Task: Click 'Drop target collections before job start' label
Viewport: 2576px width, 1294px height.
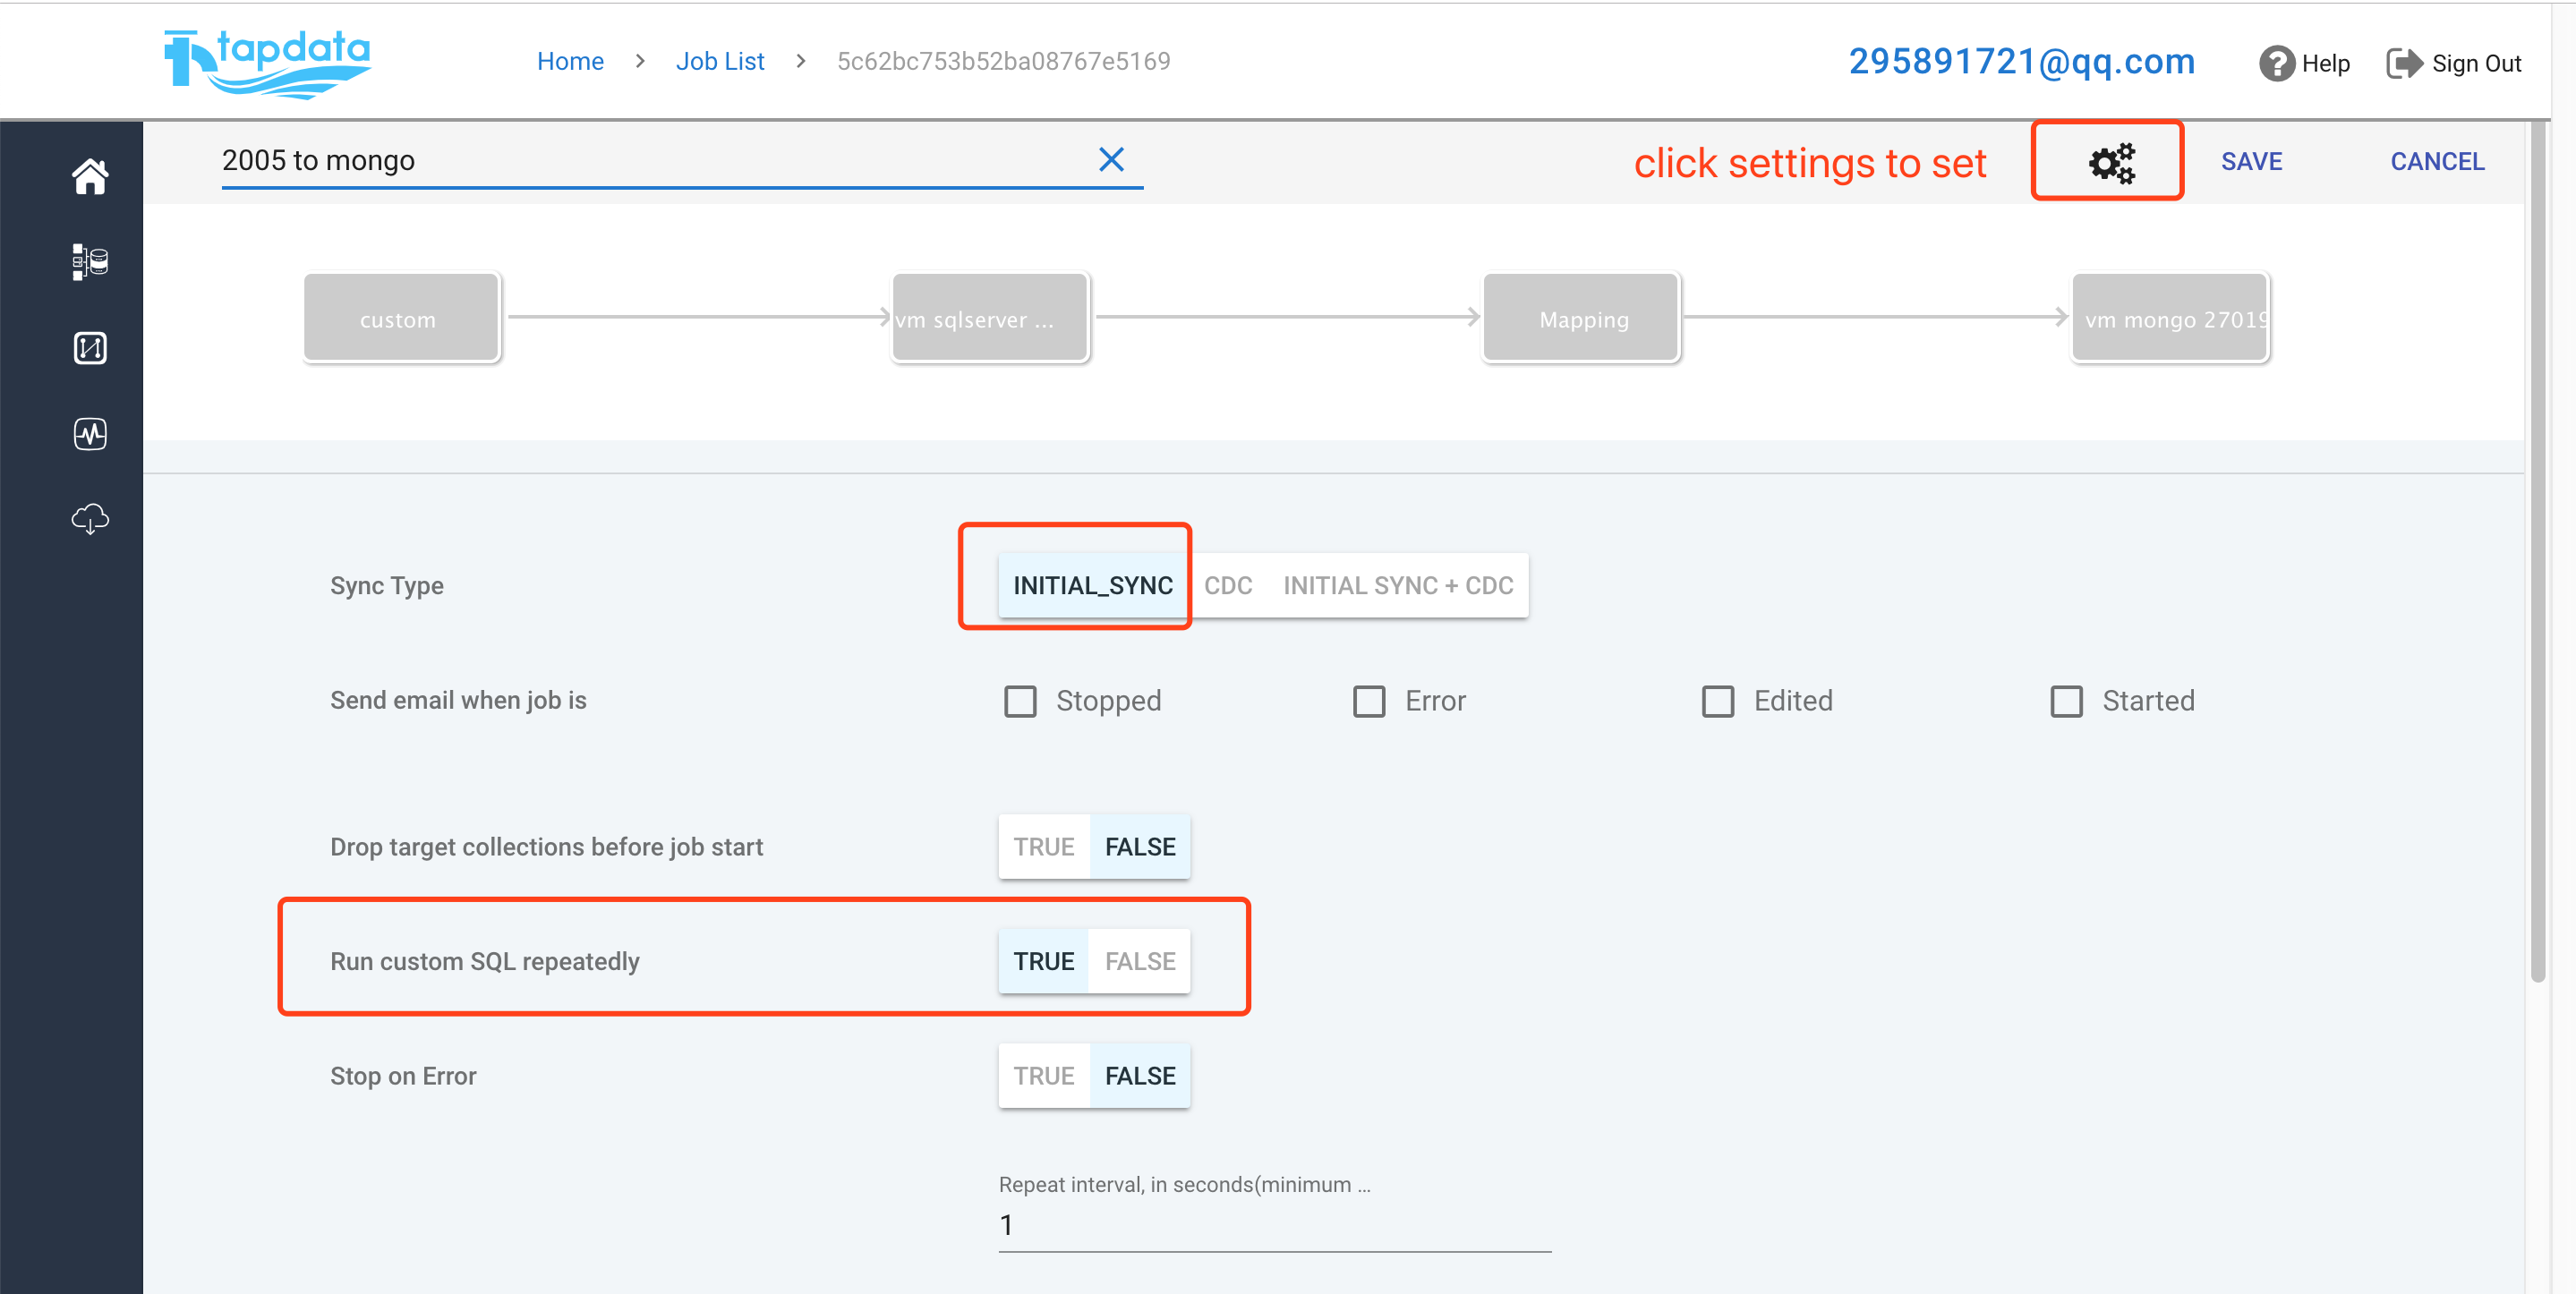Action: tap(546, 847)
